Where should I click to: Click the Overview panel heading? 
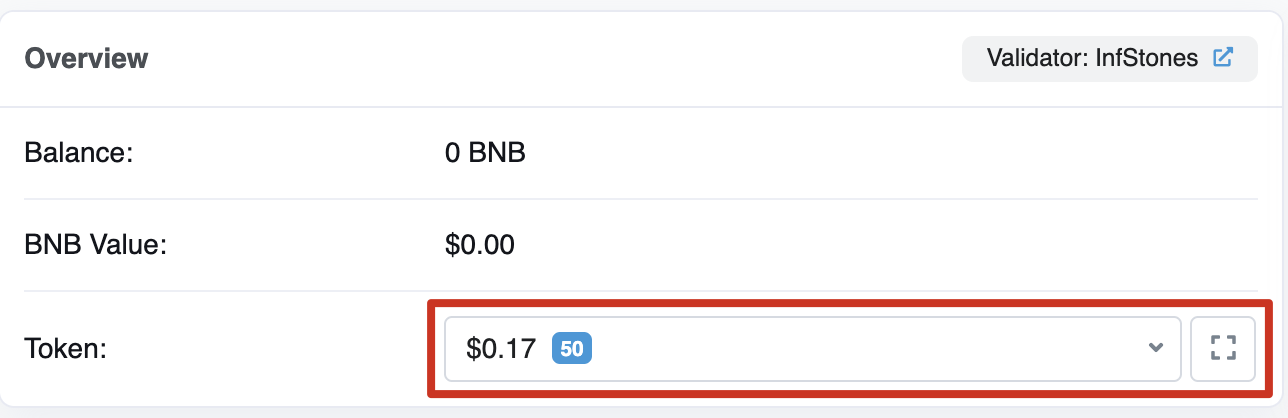point(86,58)
